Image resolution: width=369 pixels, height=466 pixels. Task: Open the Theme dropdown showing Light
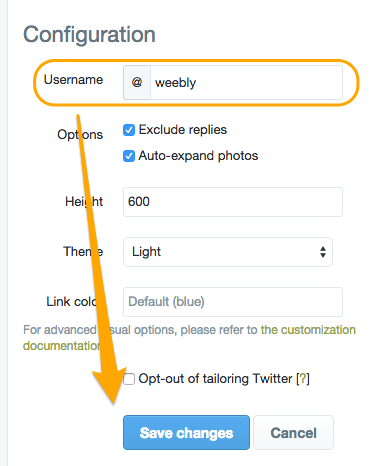(x=228, y=252)
